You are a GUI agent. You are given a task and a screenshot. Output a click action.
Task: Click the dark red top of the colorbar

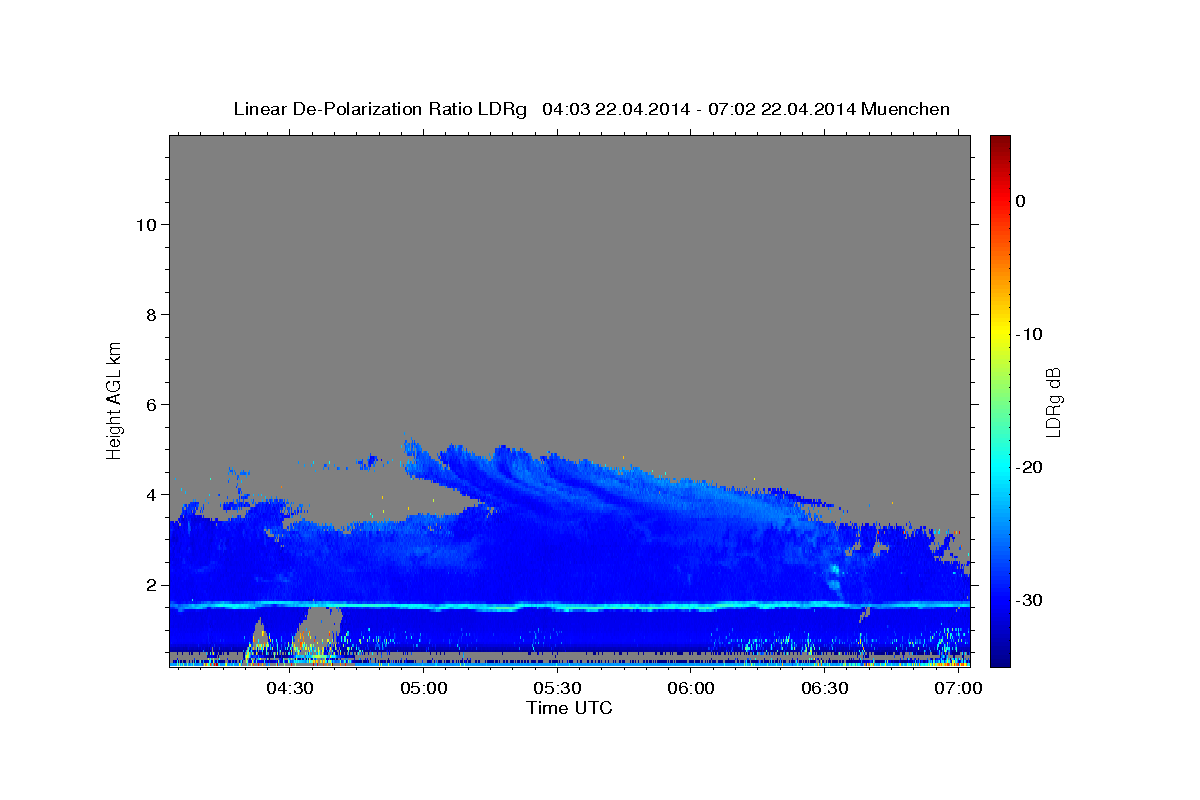click(1000, 143)
